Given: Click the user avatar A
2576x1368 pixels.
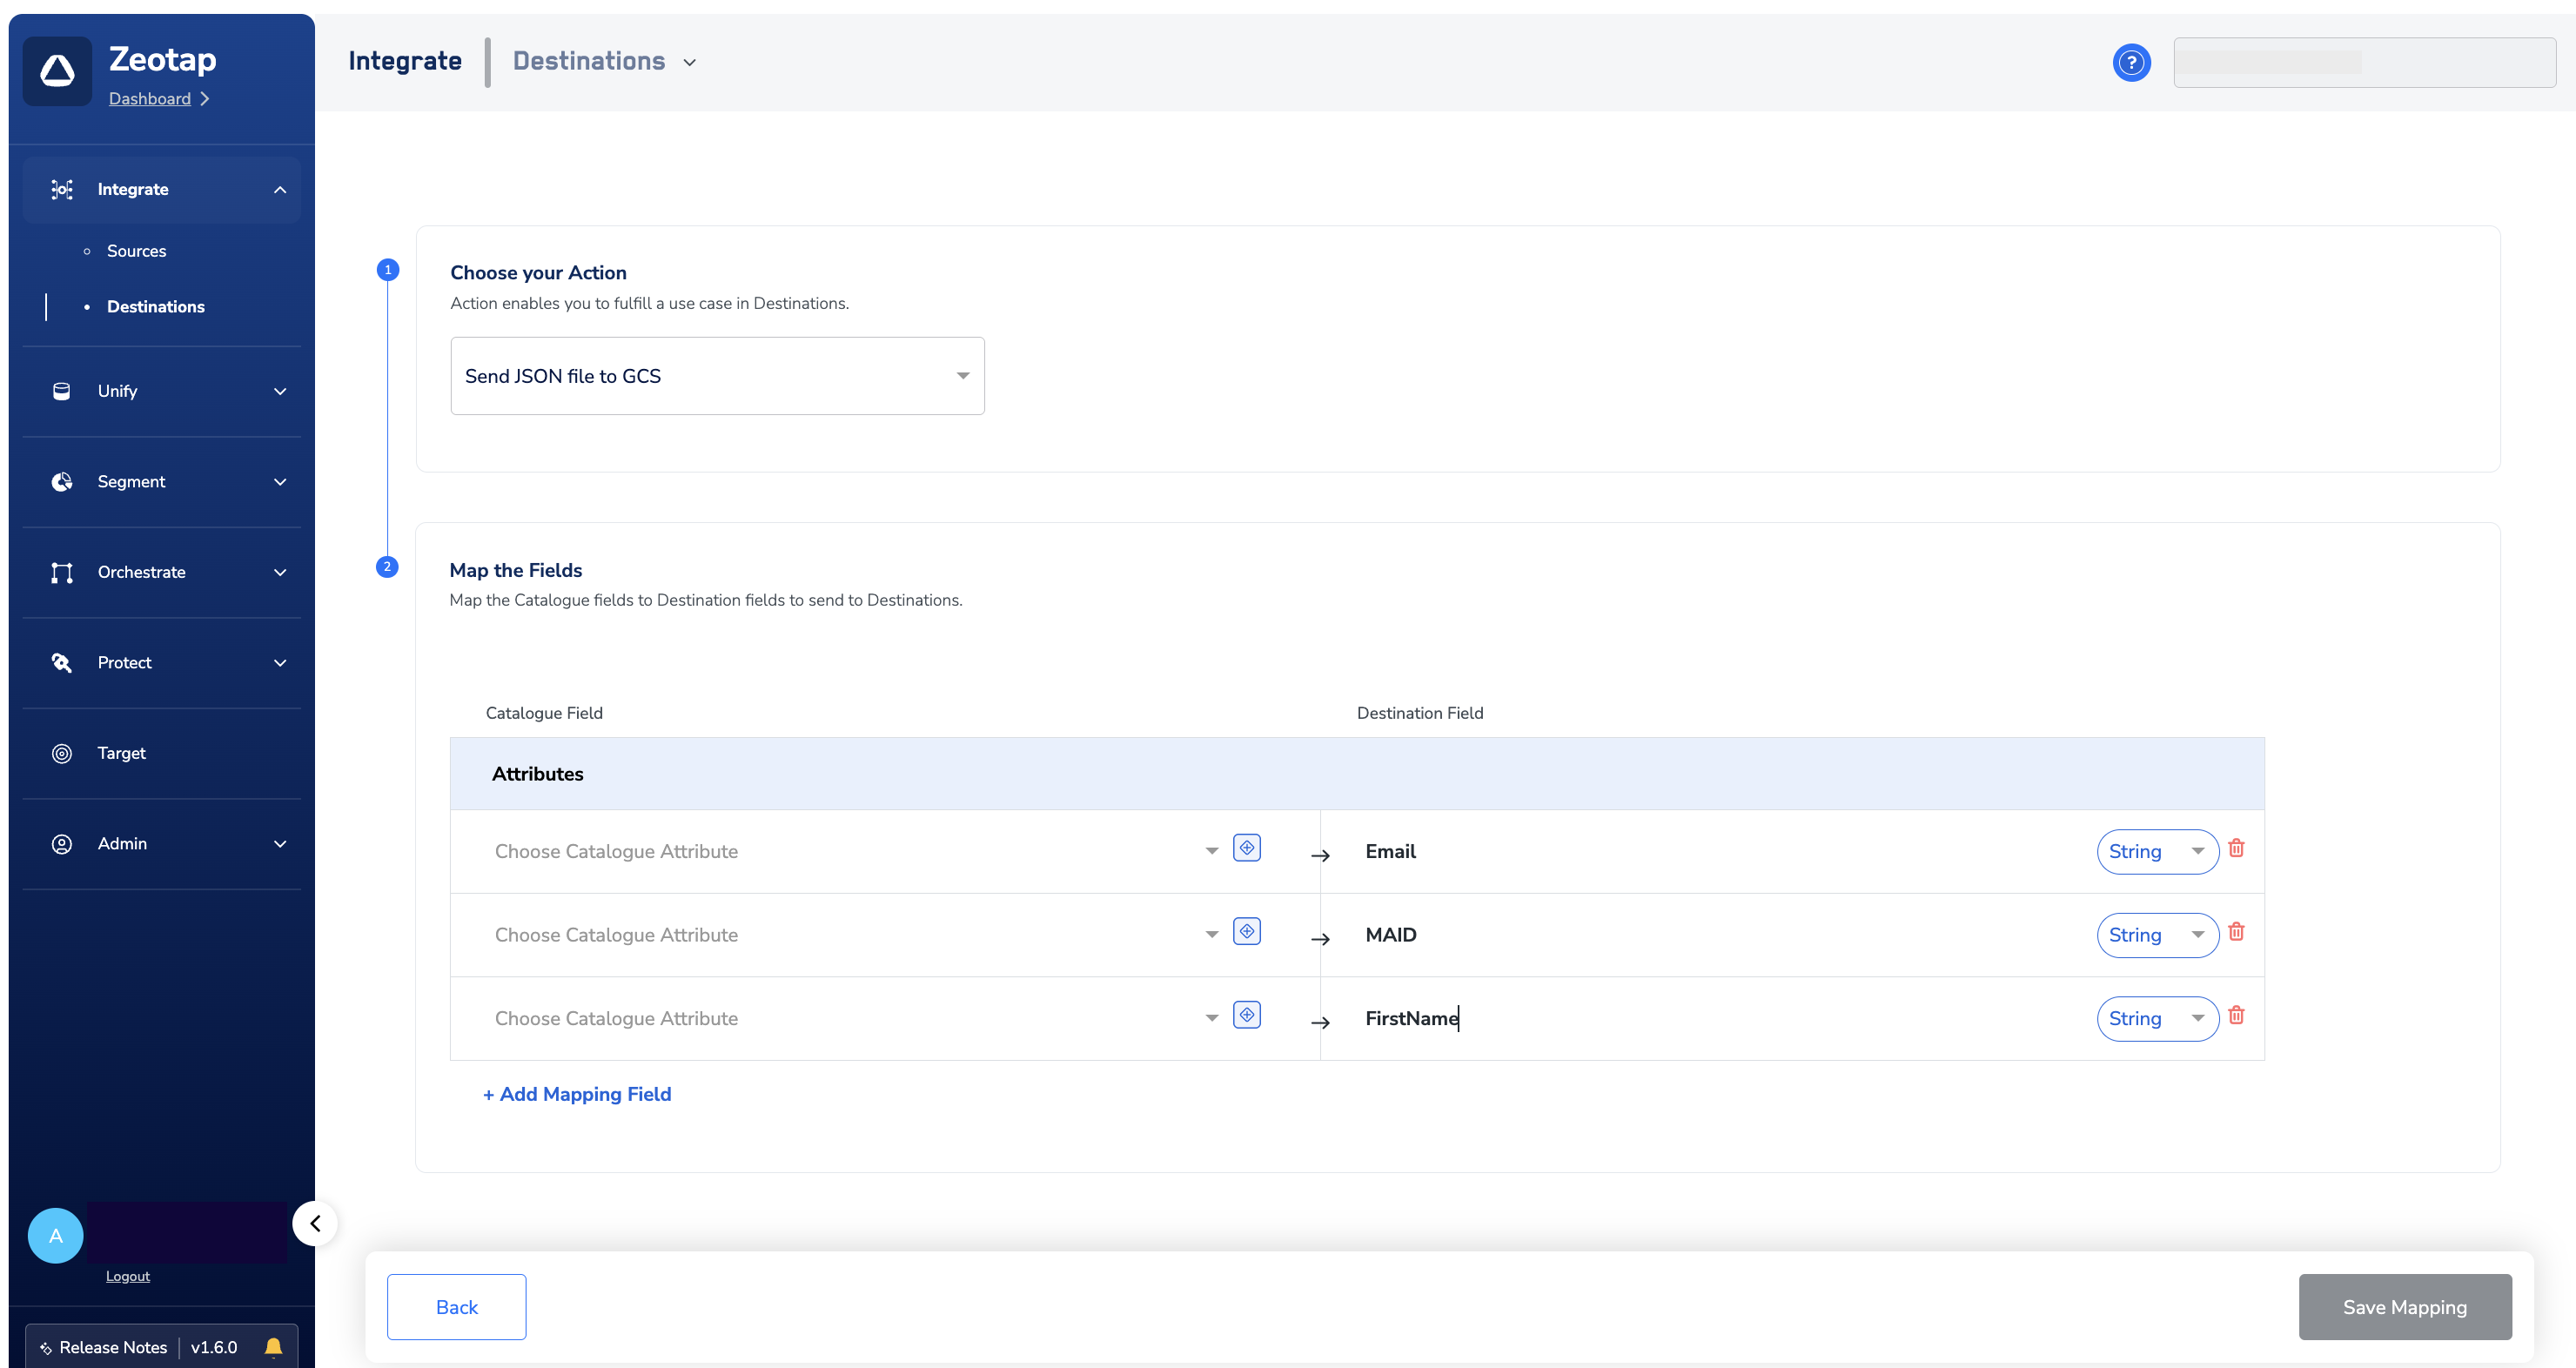Looking at the screenshot, I should 56,1236.
